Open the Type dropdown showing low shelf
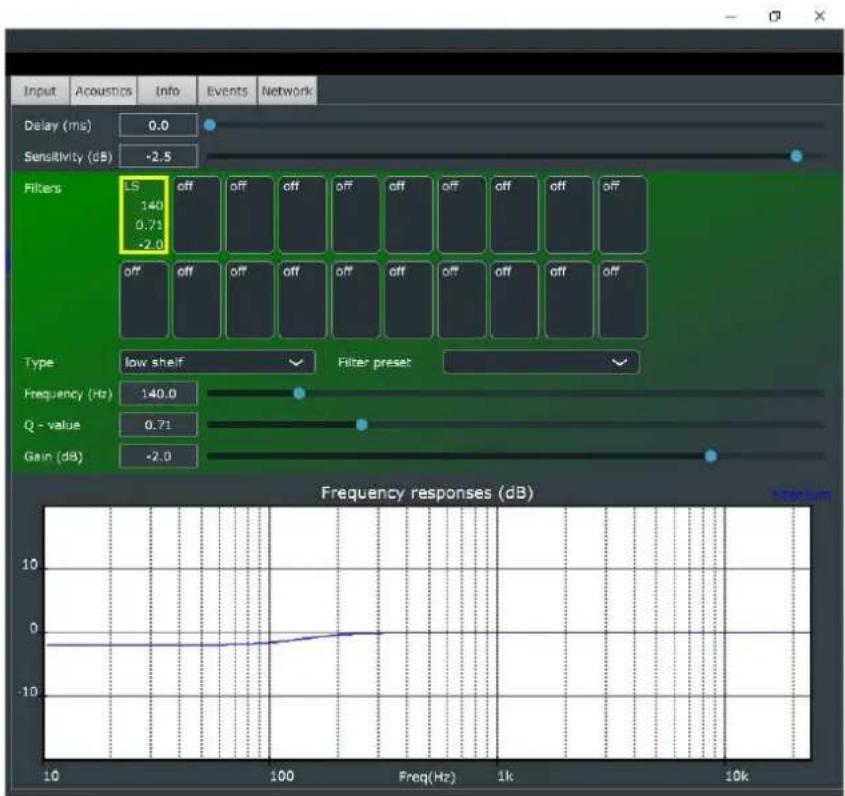The width and height of the screenshot is (845, 796). (217, 362)
